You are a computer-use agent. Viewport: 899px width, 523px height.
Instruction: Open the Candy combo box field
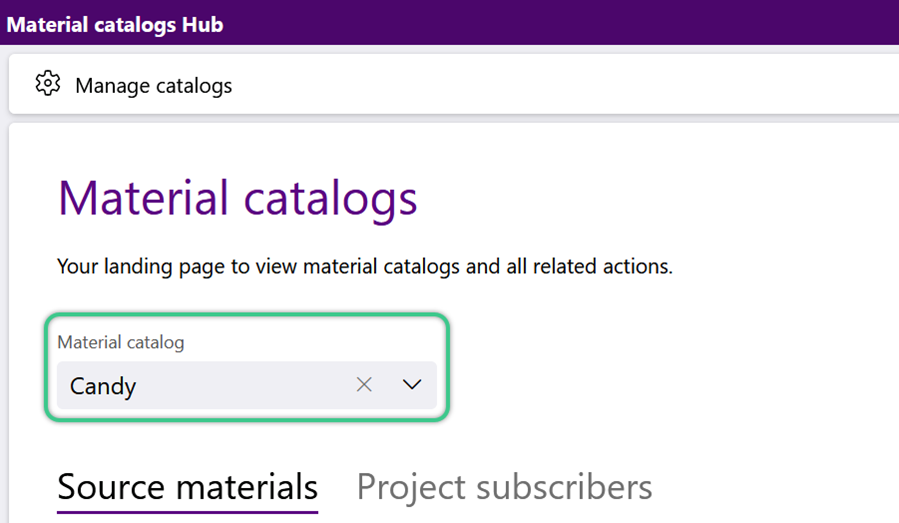point(247,385)
